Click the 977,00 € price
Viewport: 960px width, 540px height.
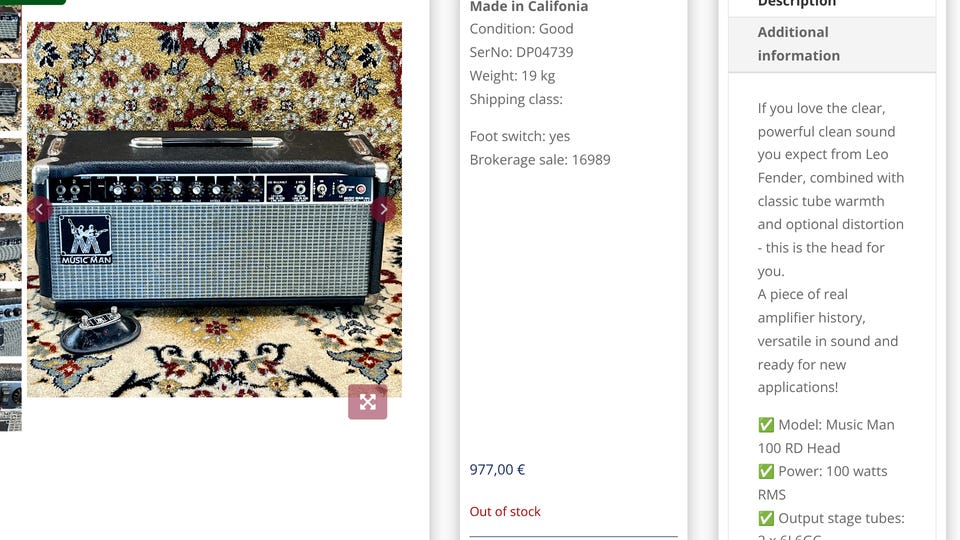497,469
